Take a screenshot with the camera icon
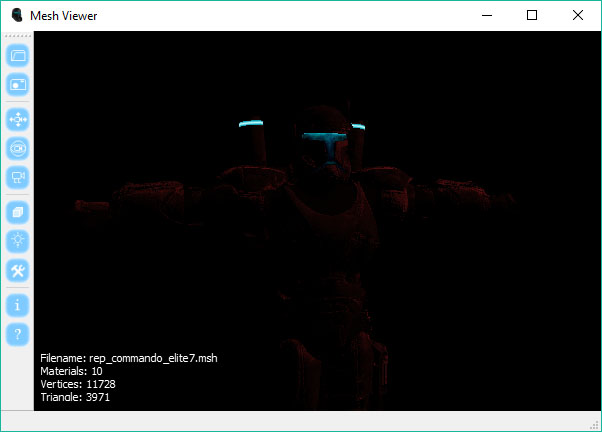Image resolution: width=602 pixels, height=432 pixels. [x=18, y=84]
